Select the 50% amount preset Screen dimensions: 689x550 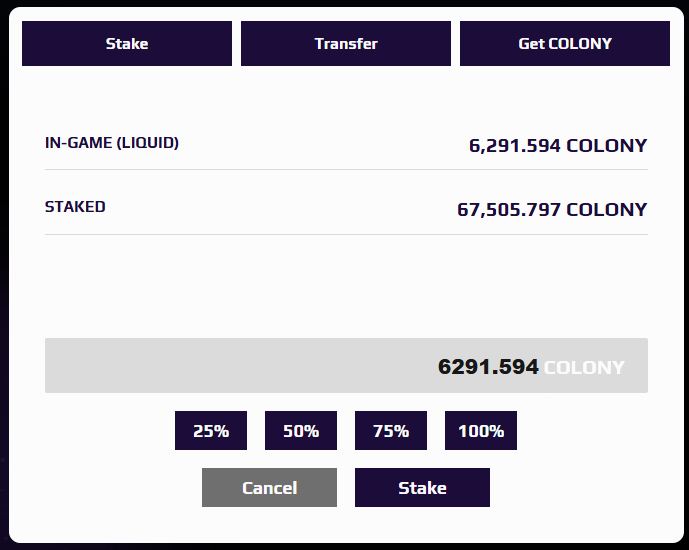(301, 431)
